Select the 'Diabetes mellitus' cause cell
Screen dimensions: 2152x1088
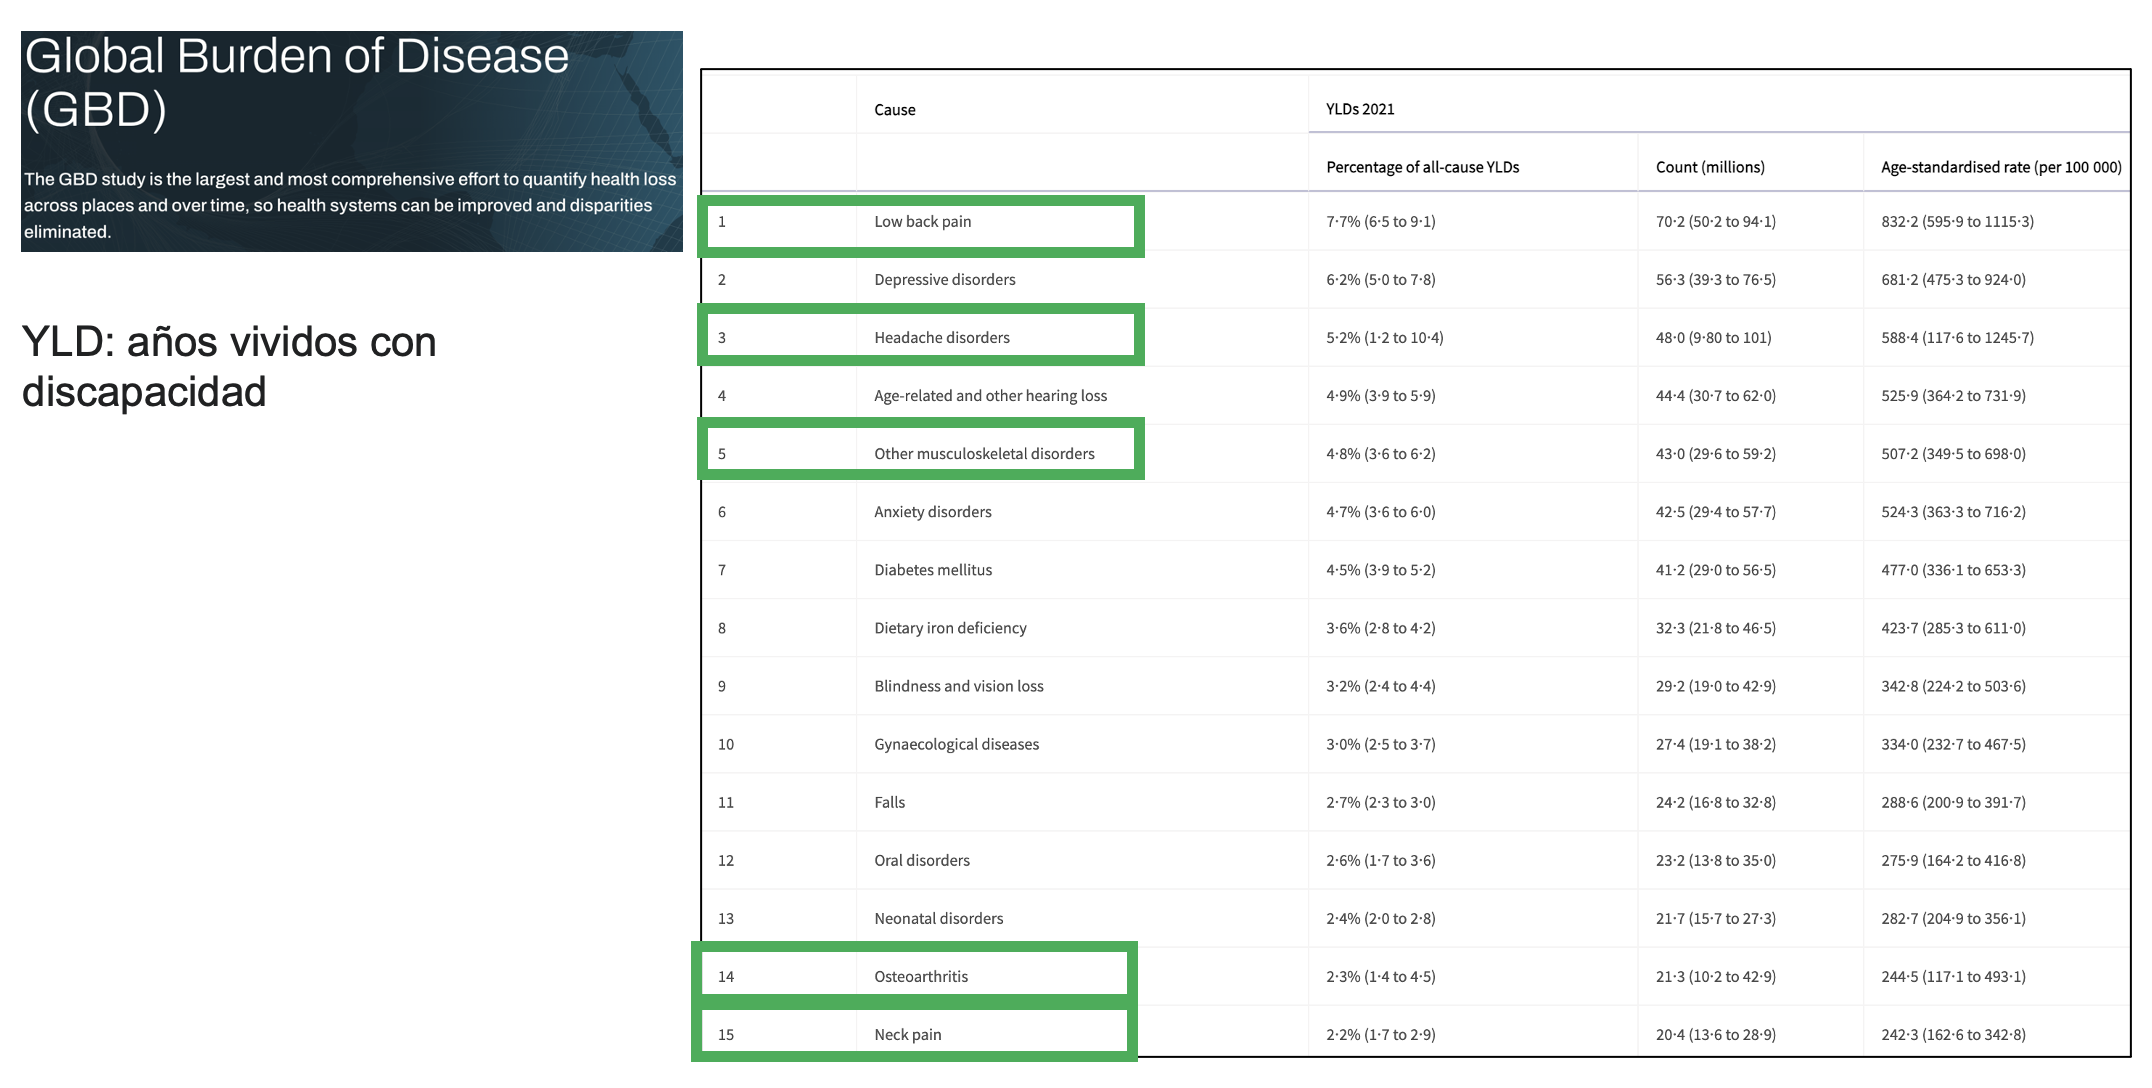(933, 570)
